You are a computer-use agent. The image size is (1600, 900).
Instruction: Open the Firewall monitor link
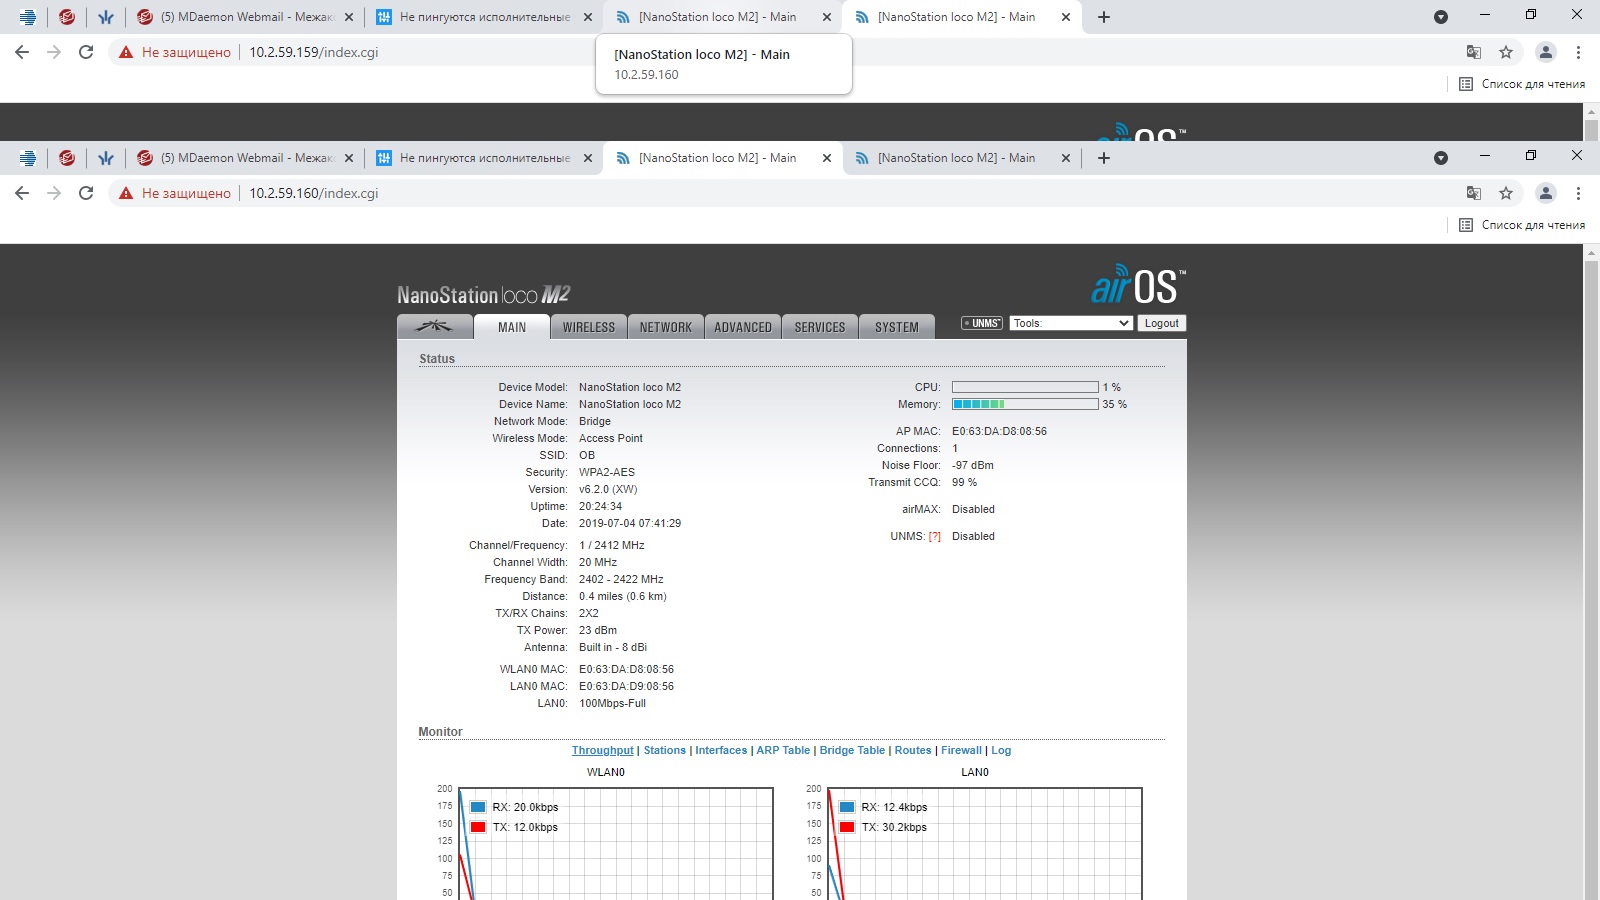(961, 751)
